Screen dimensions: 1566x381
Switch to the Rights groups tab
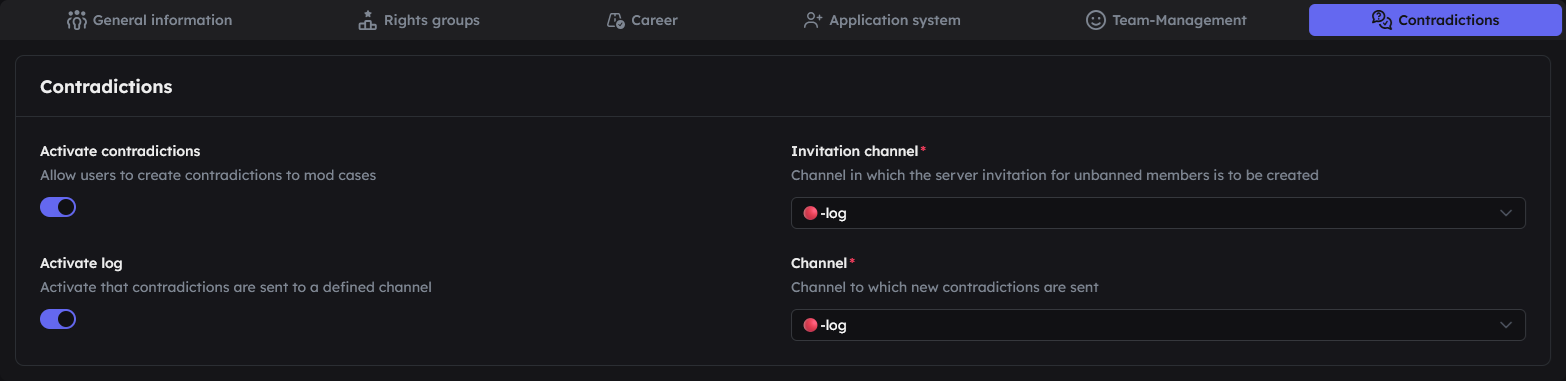coord(419,20)
